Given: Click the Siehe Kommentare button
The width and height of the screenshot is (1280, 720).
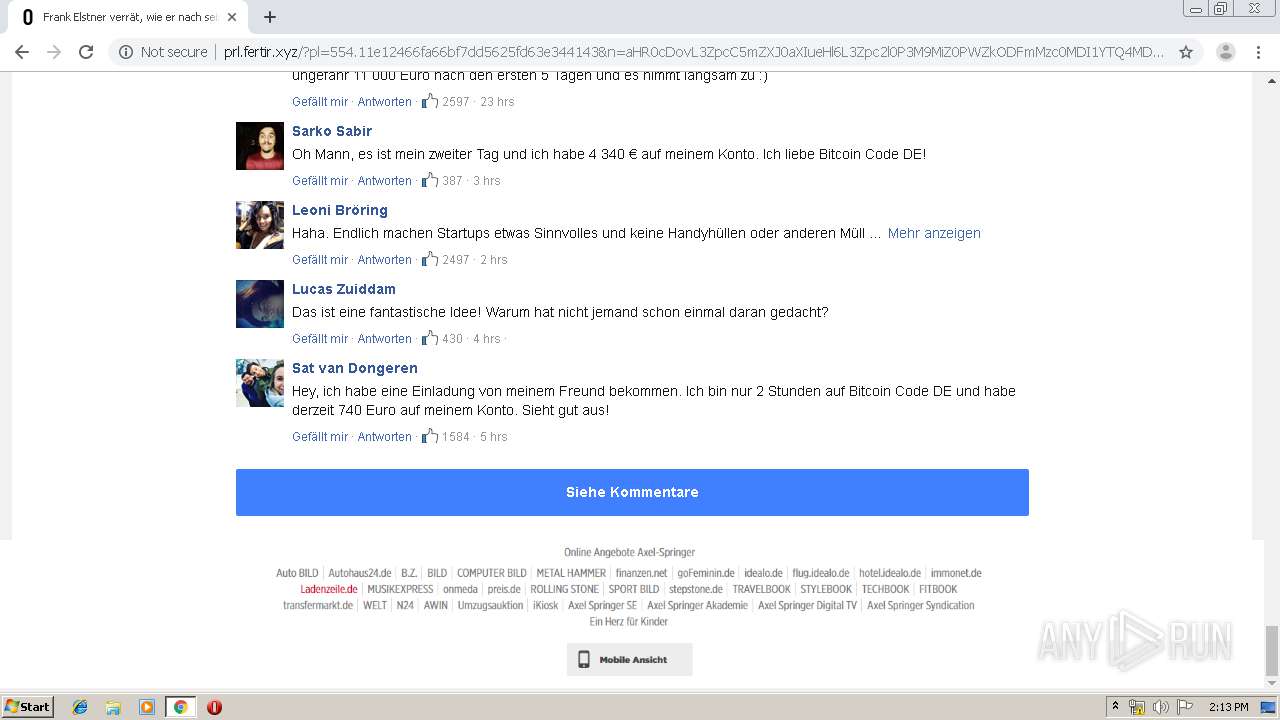Looking at the screenshot, I should [632, 492].
